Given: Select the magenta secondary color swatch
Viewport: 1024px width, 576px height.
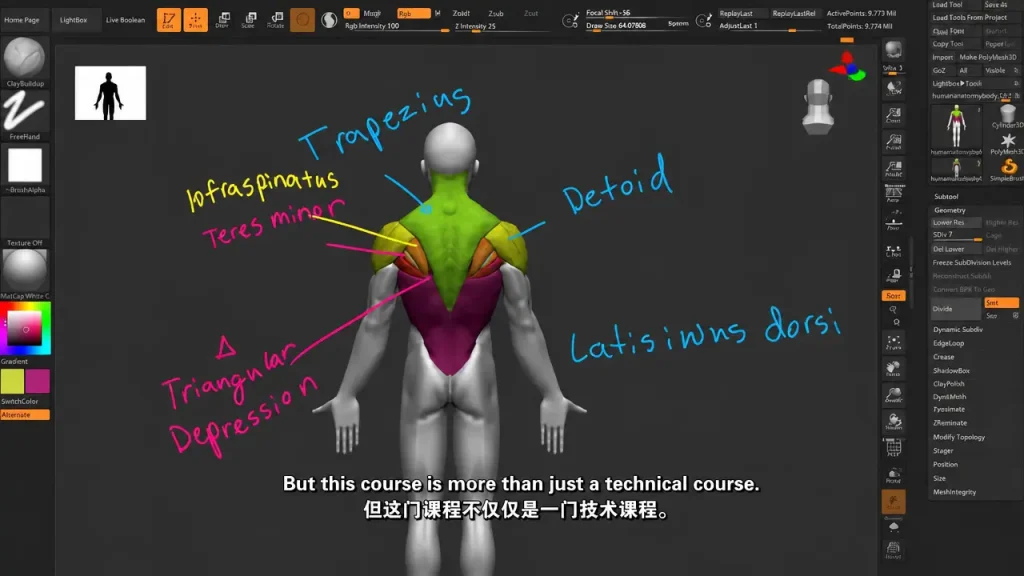Looking at the screenshot, I should click(37, 381).
